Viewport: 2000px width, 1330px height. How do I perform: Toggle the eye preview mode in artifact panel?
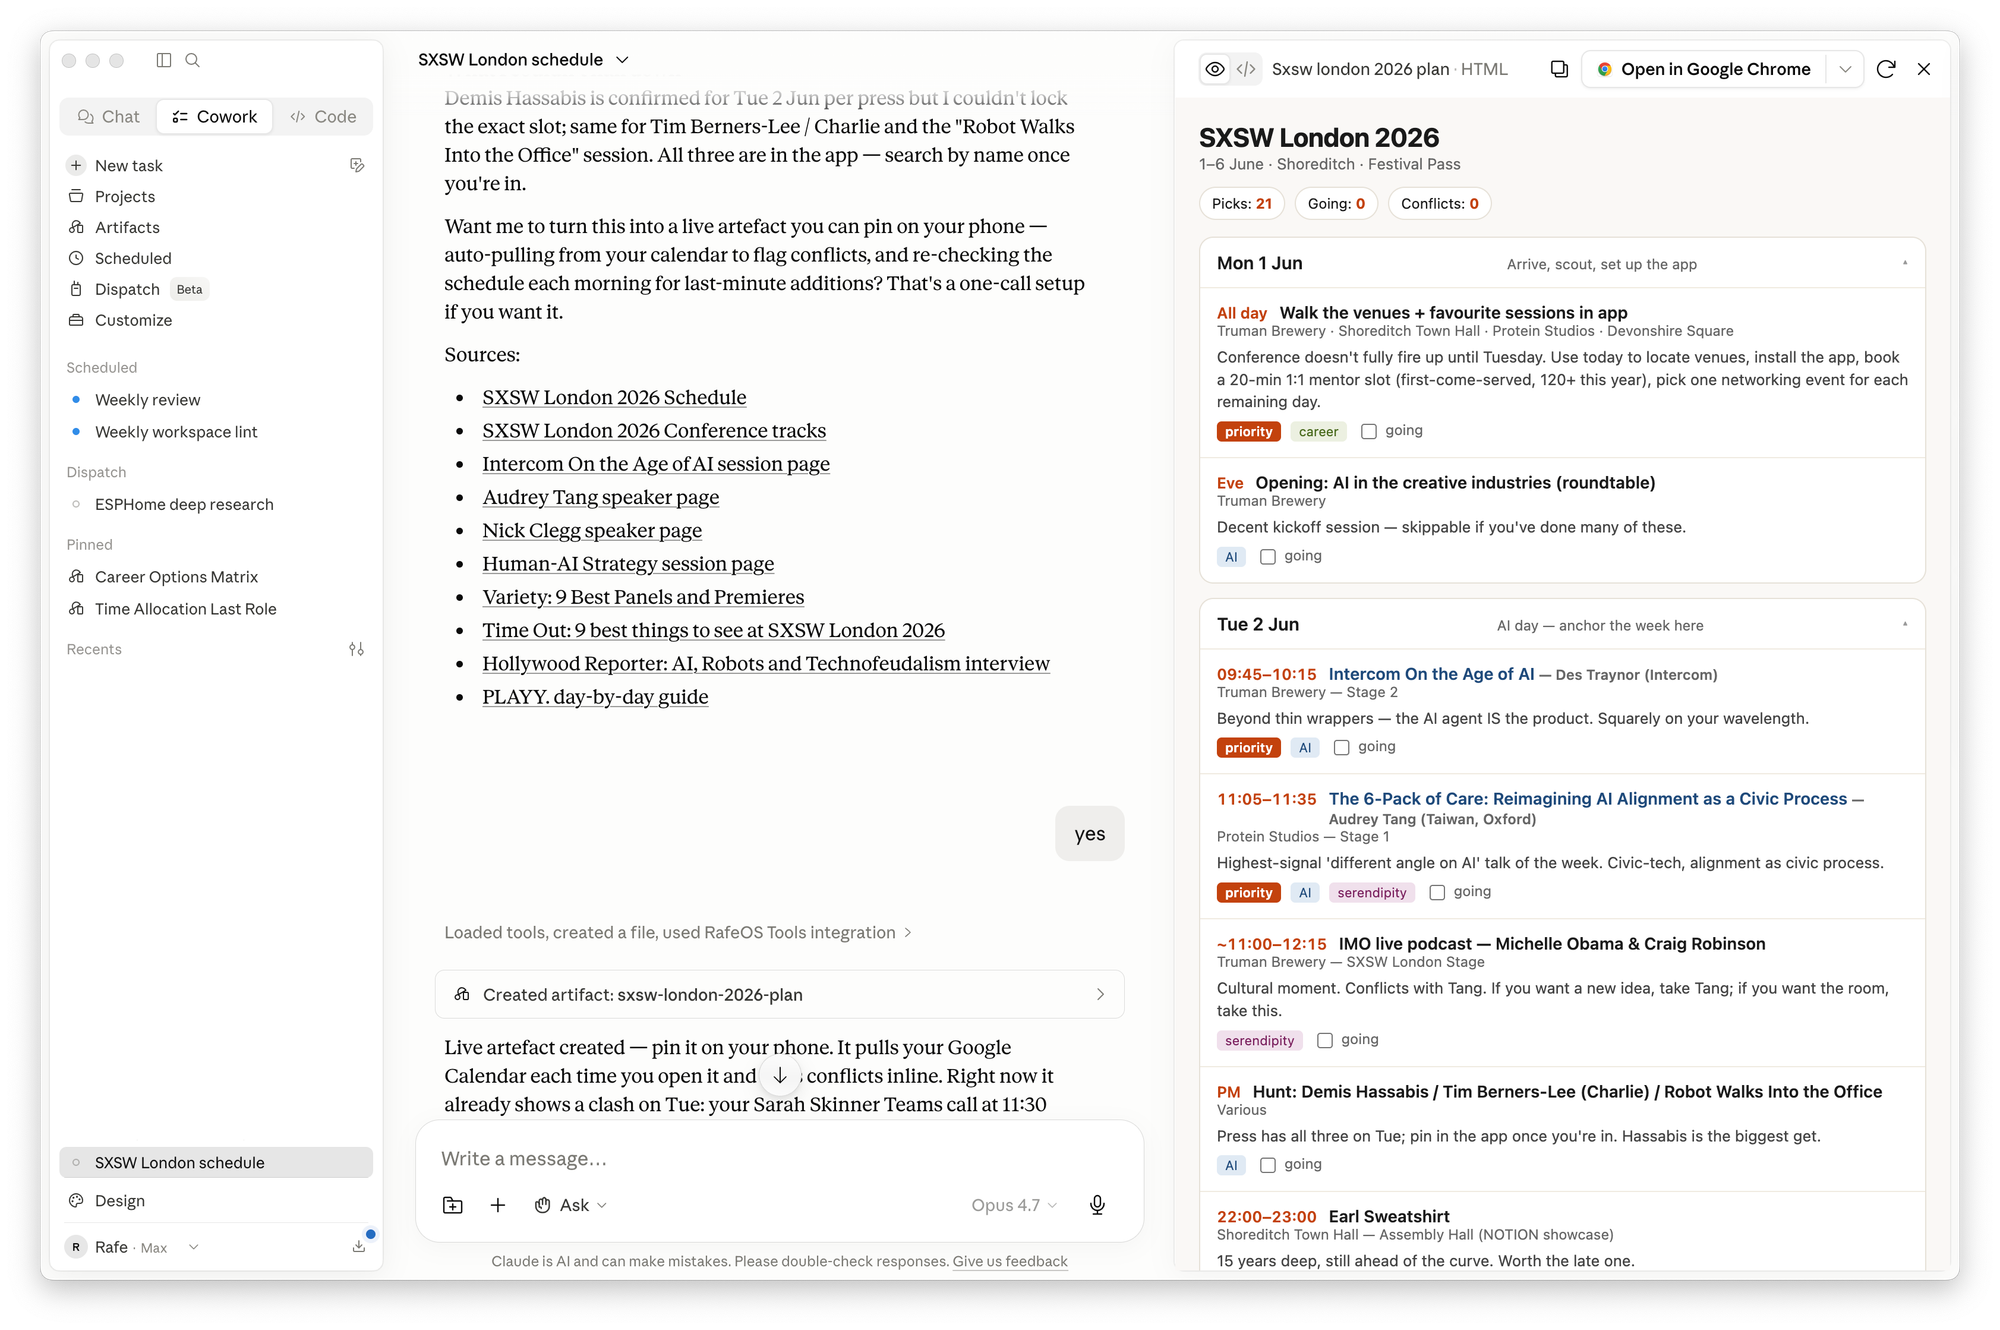(1215, 69)
